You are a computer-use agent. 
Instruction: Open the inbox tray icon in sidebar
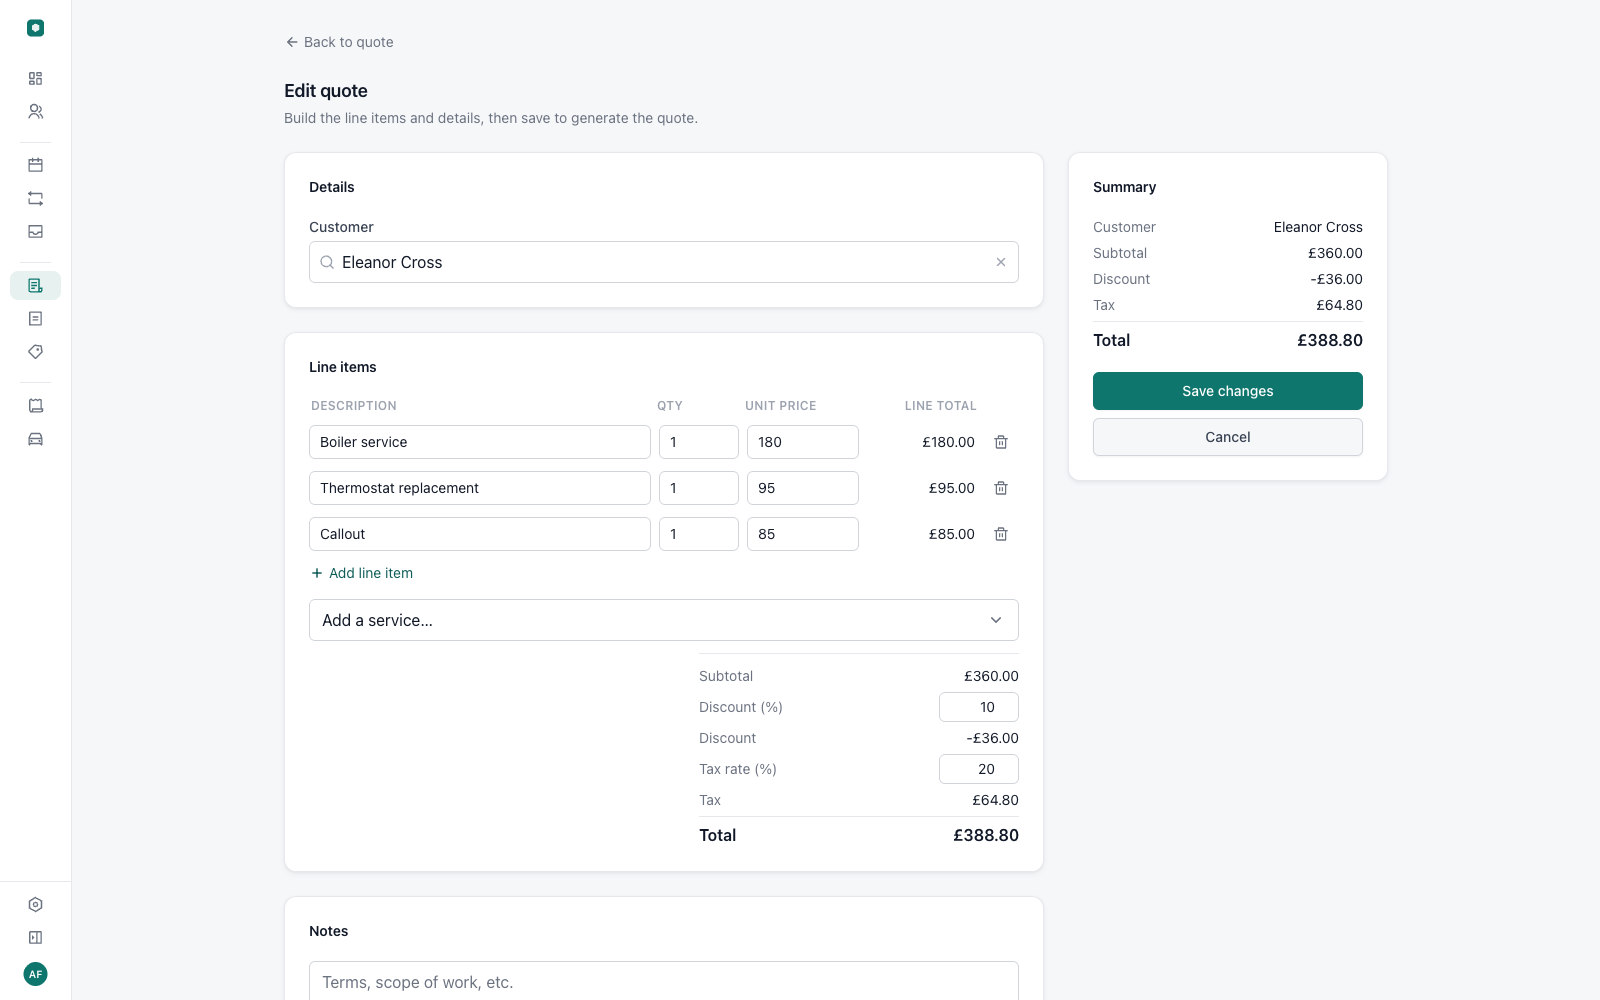pyautogui.click(x=35, y=231)
